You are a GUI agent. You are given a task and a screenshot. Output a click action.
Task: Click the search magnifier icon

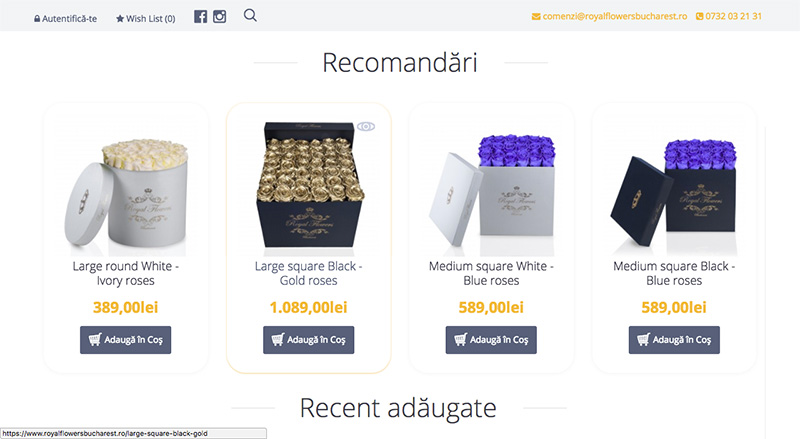coord(250,15)
